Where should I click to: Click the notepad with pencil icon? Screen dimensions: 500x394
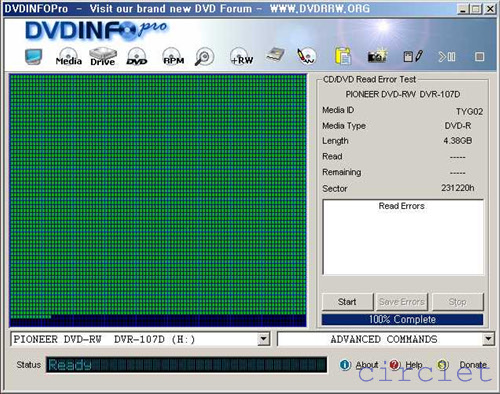click(x=413, y=56)
